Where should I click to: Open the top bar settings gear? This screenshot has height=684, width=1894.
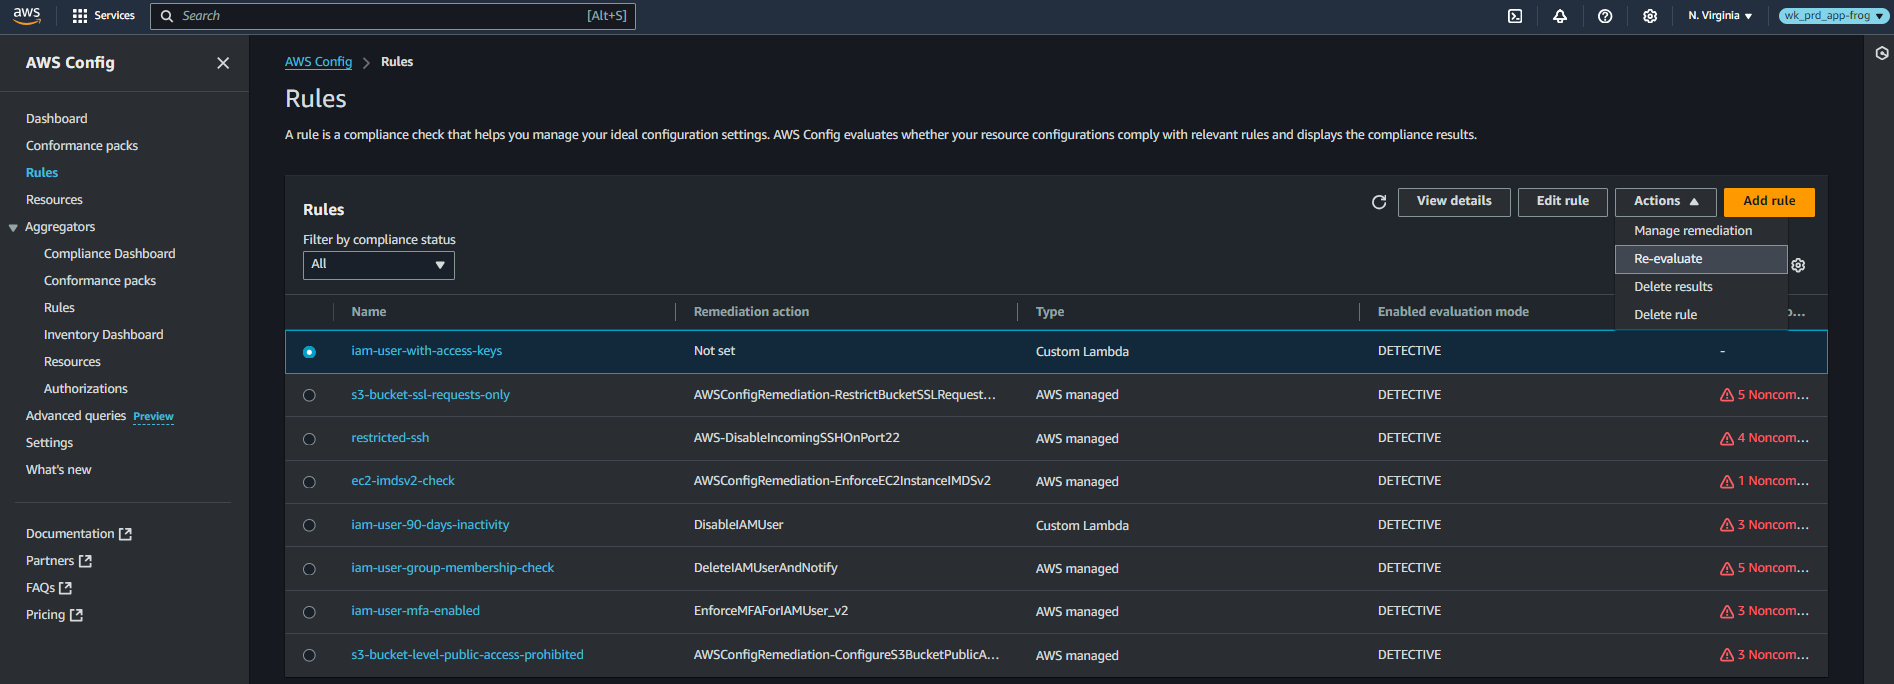(1650, 16)
